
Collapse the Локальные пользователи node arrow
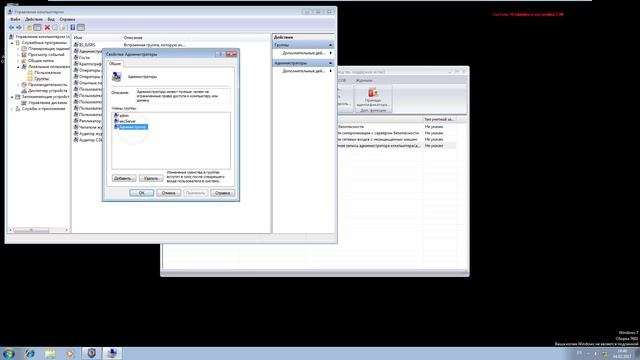pyautogui.click(x=18, y=67)
